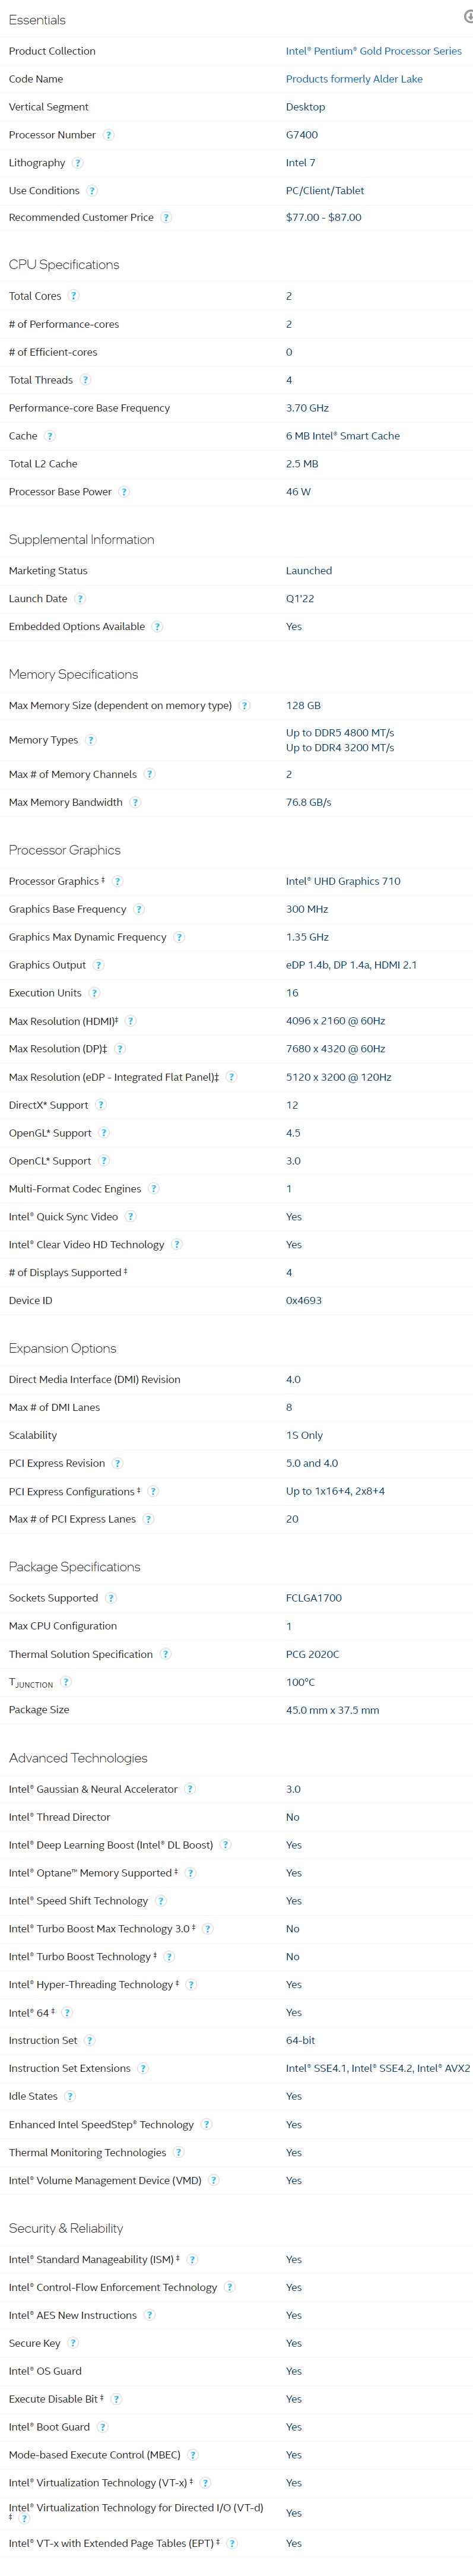Click help icon beside Processor Base Power
Screen dimensions: 473x2576
coord(124,492)
